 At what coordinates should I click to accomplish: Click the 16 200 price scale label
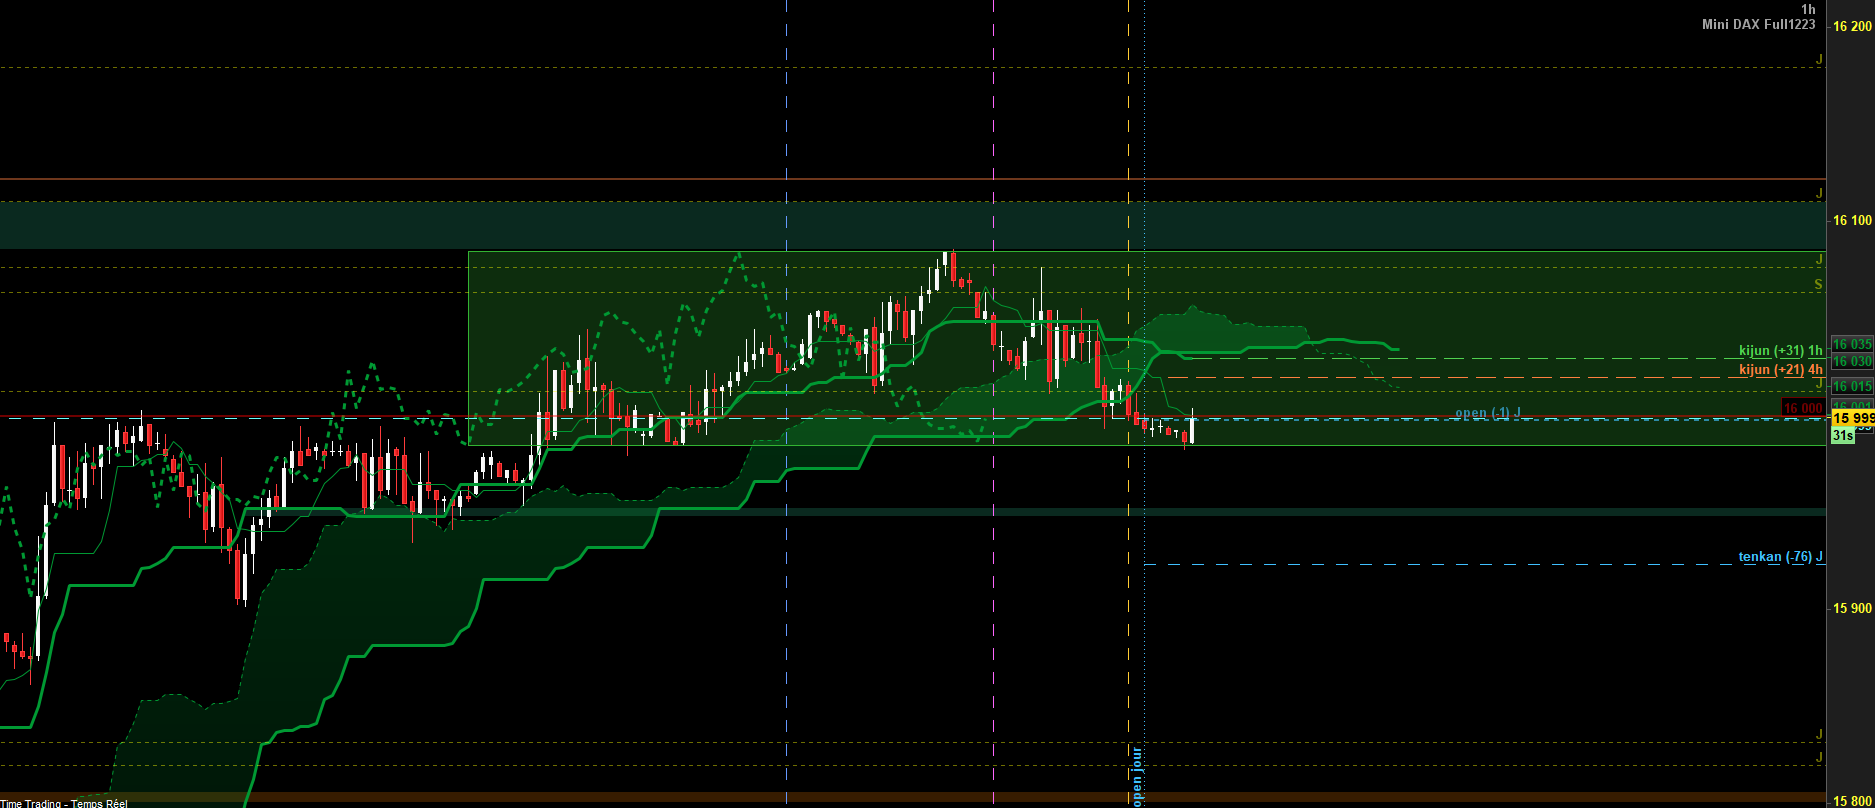point(1851,27)
